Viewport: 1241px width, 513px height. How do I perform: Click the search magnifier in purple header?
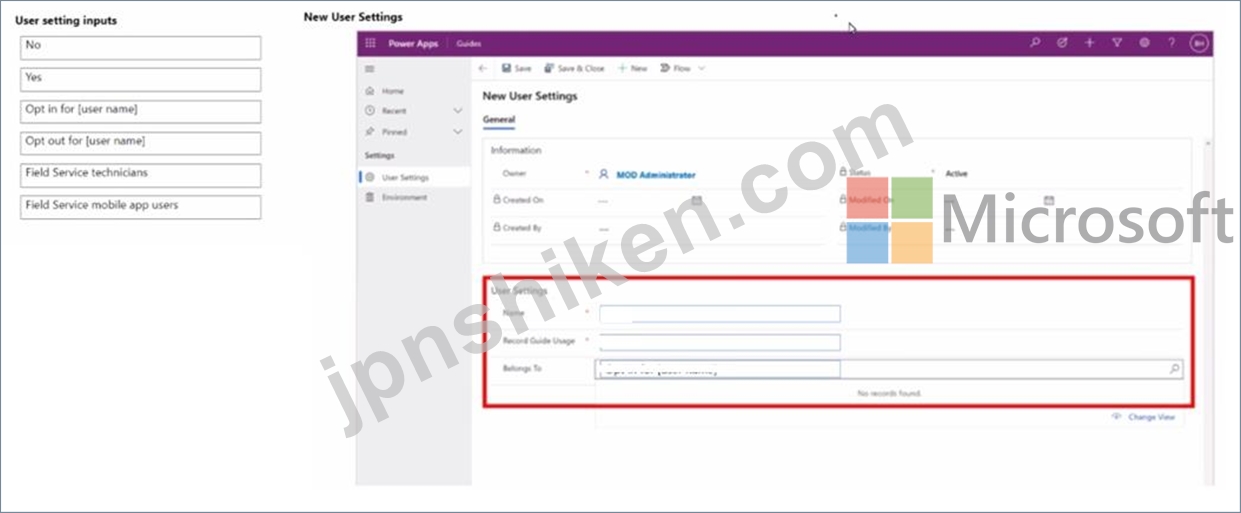coord(1035,43)
